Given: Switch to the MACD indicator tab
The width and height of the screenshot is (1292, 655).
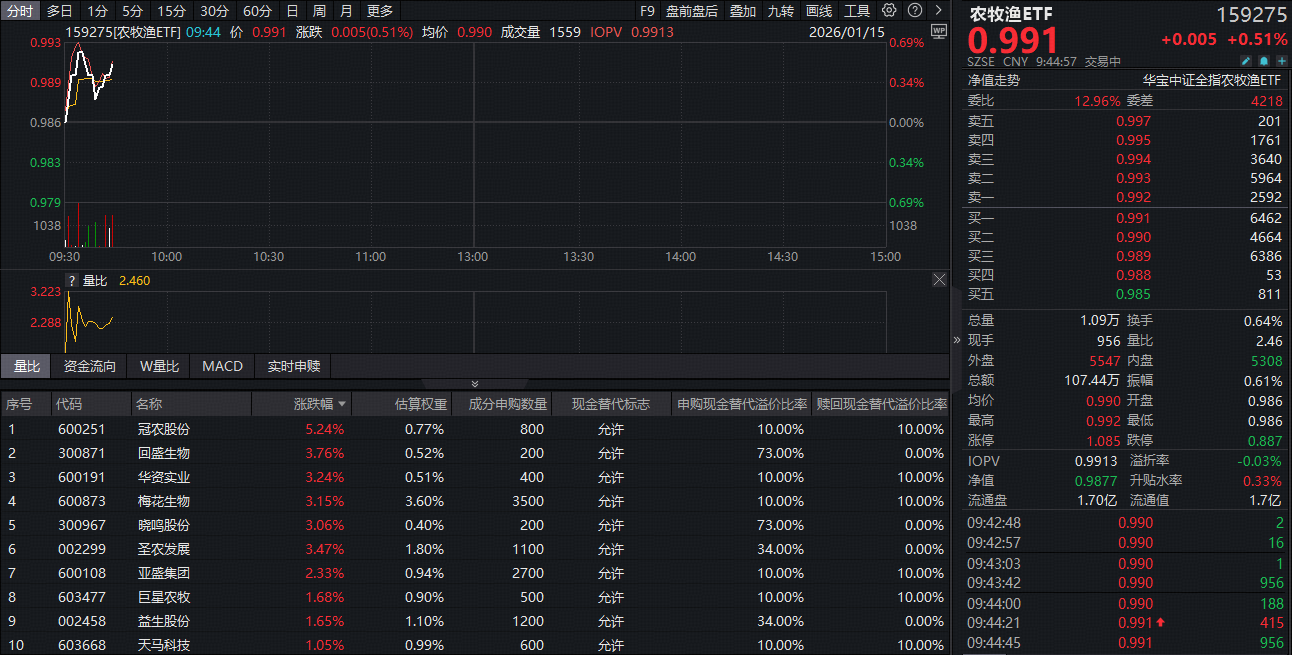Looking at the screenshot, I should pyautogui.click(x=222, y=366).
